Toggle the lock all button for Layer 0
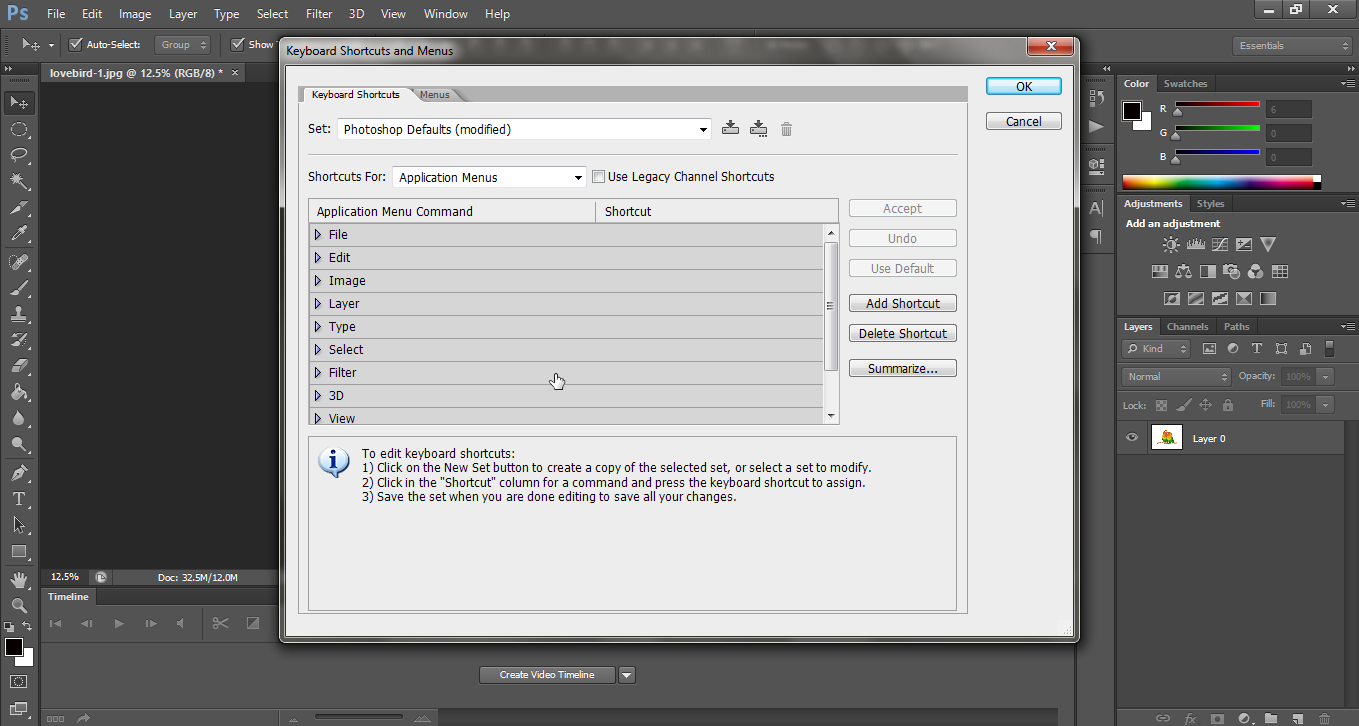The image size is (1359, 726). (1228, 405)
